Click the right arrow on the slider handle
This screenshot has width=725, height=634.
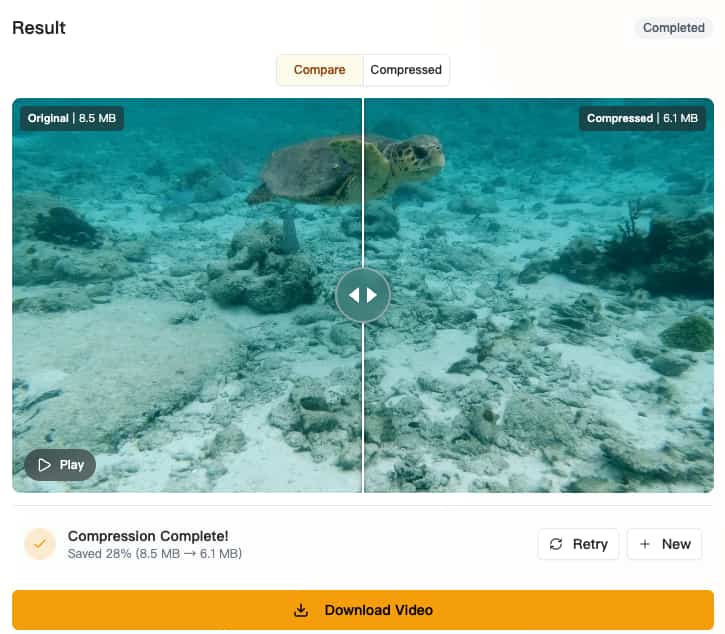[373, 295]
